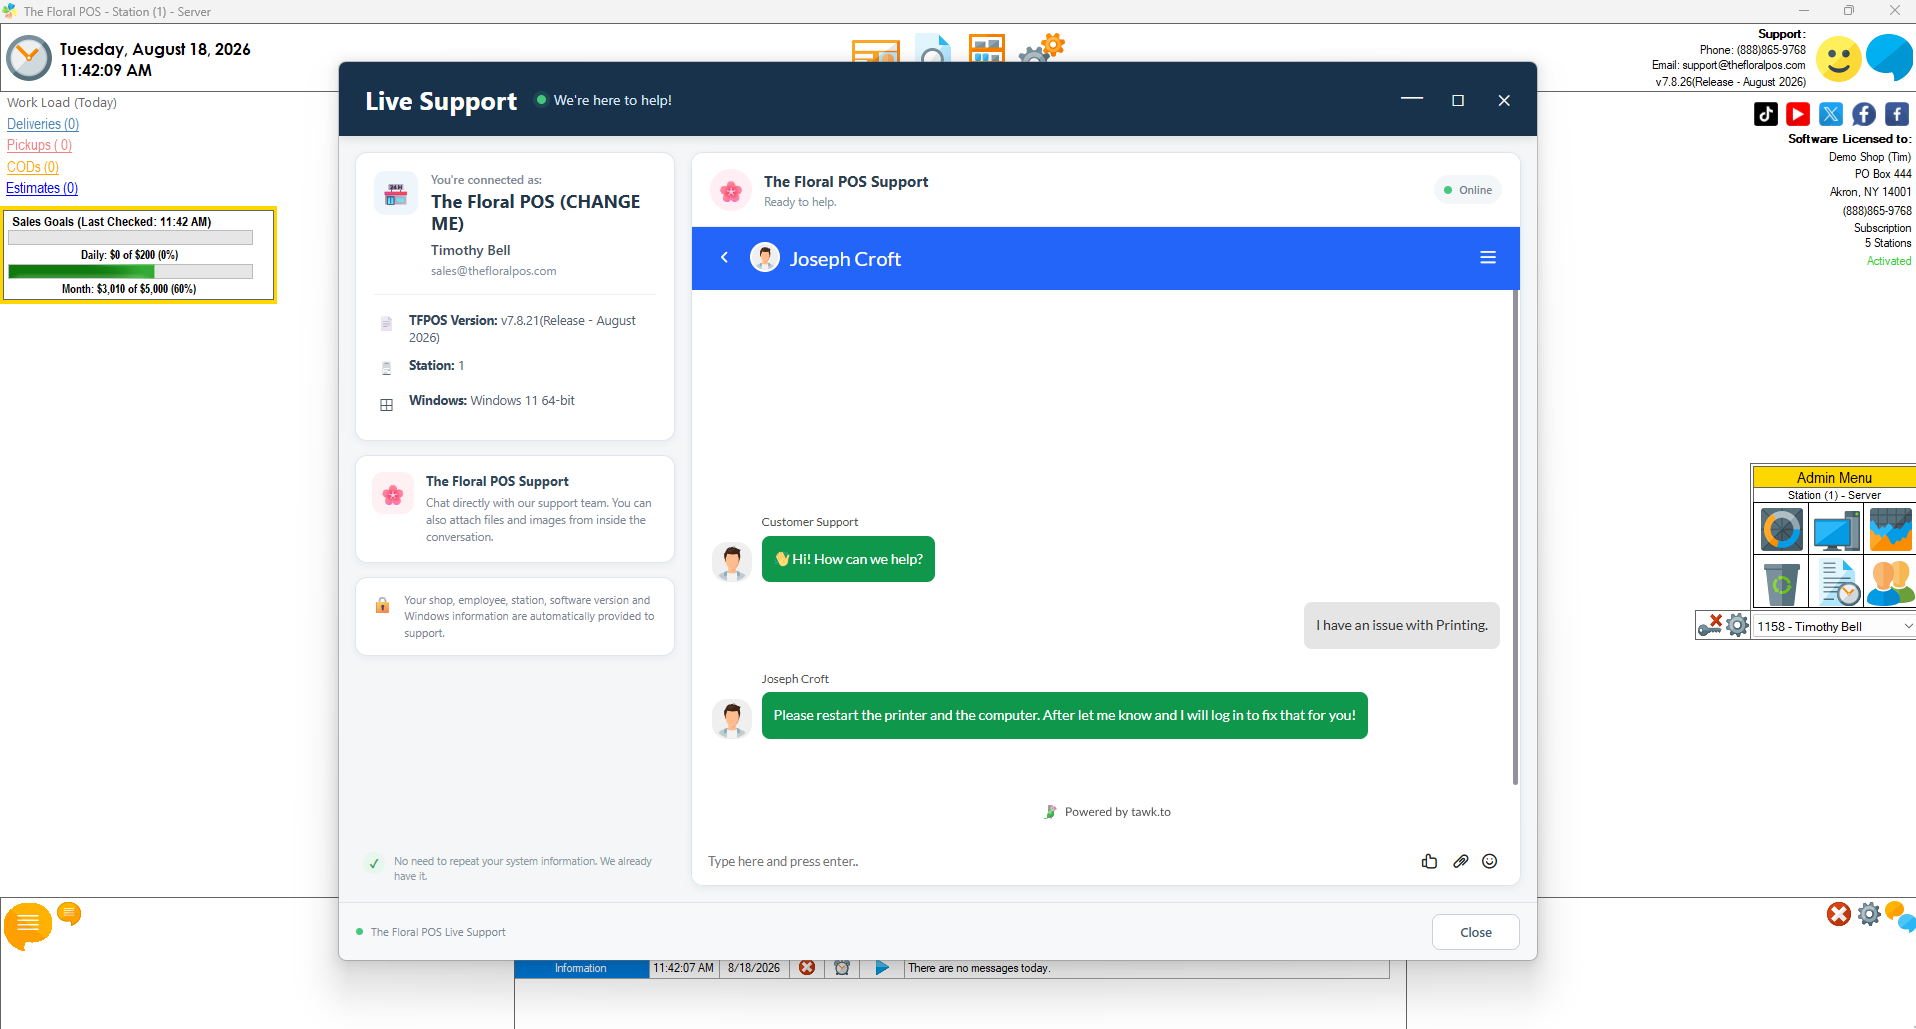
Task: Click the 'Work Load (Today)' heading
Action: [x=62, y=102]
